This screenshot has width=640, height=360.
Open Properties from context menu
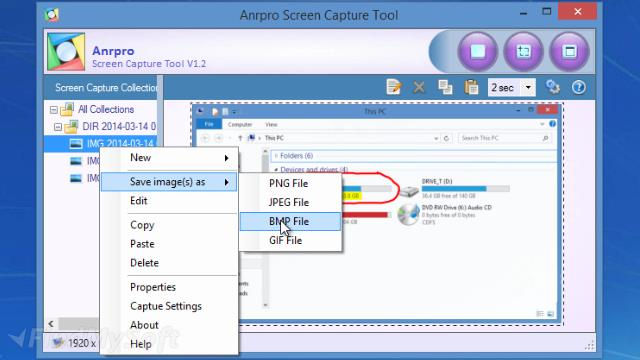pos(169,287)
